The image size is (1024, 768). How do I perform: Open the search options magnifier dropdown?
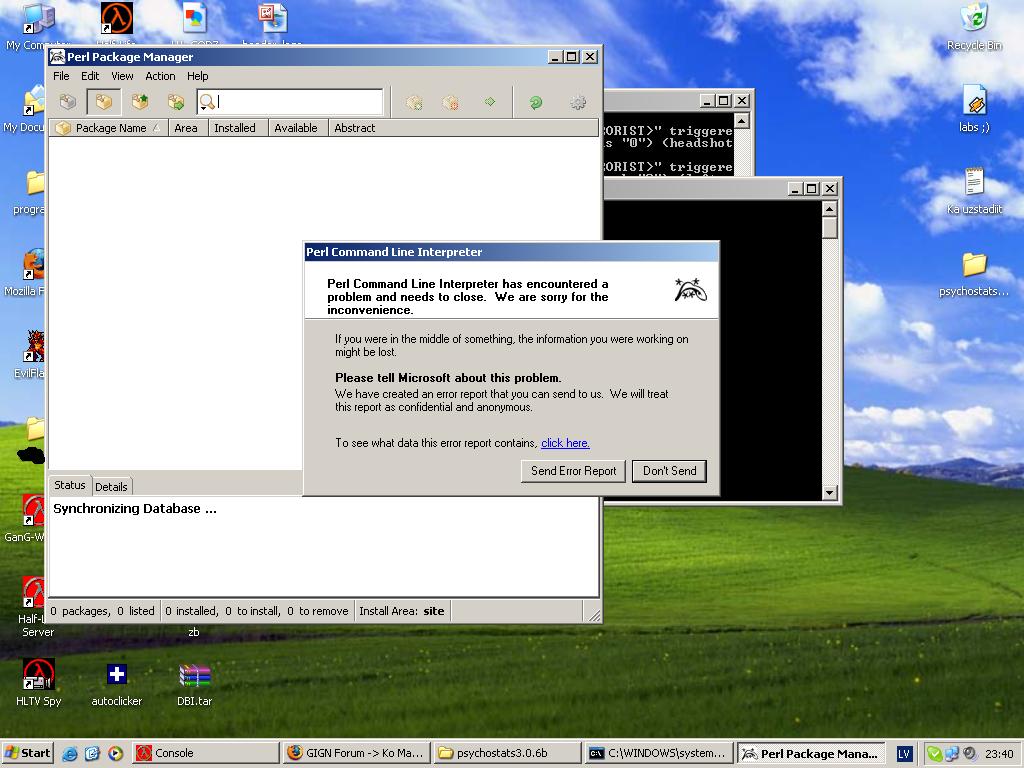[207, 102]
